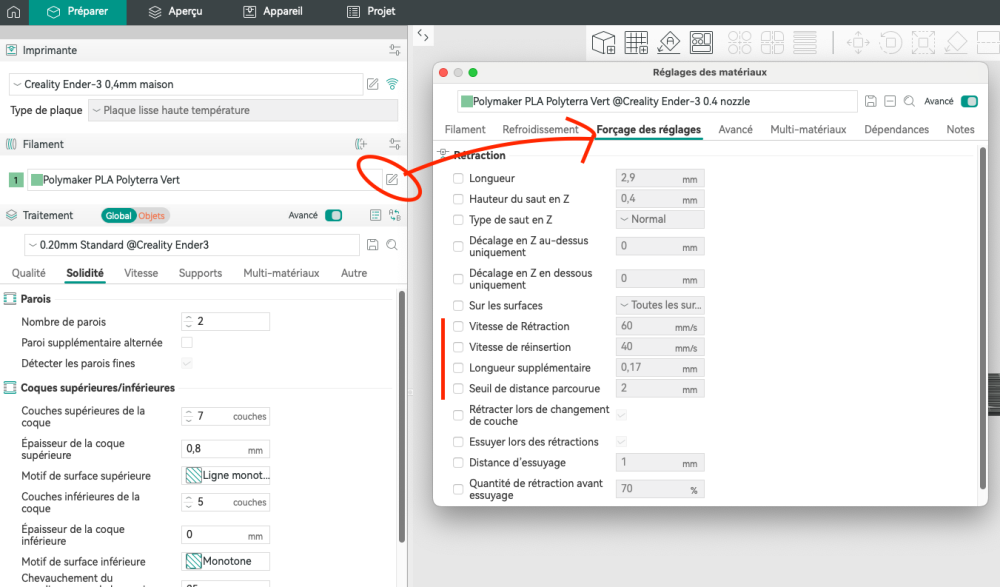
Task: Open the Vitesse tab in process settings
Action: [141, 273]
